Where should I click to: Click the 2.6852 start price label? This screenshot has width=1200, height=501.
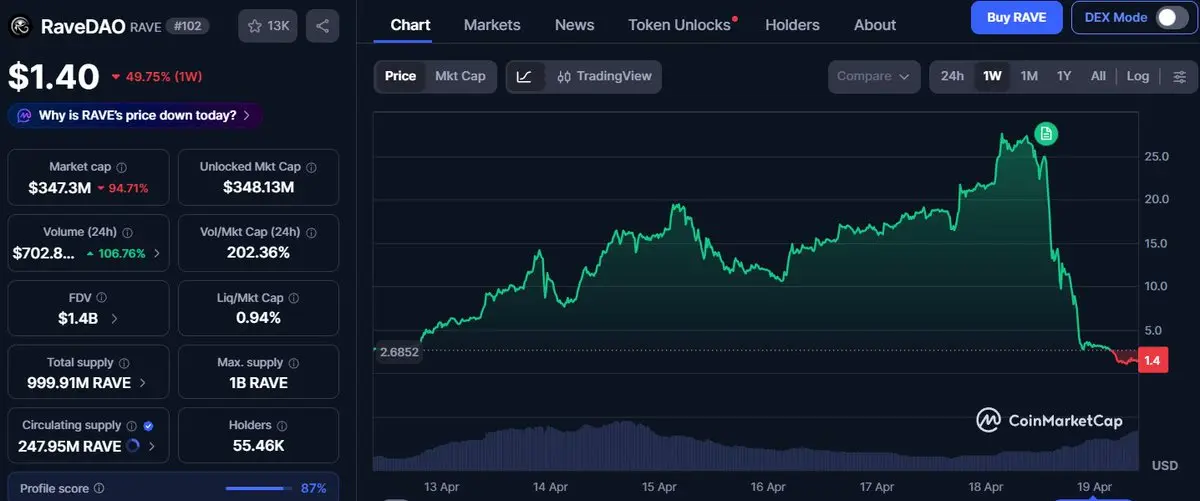(398, 352)
